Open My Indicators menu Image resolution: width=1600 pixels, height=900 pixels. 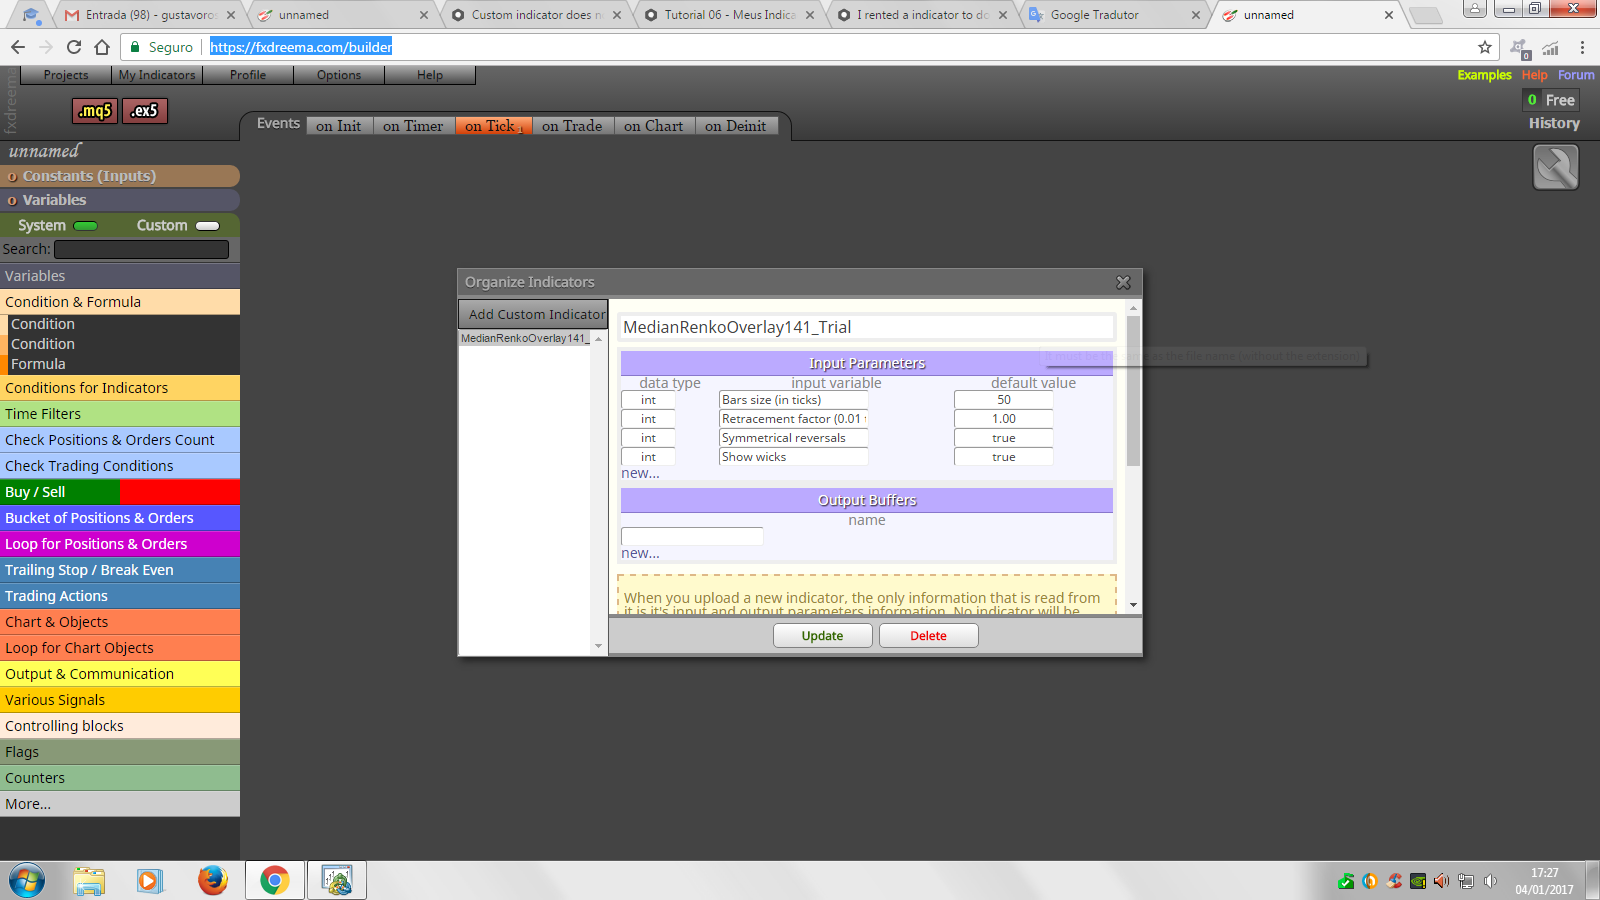[157, 75]
